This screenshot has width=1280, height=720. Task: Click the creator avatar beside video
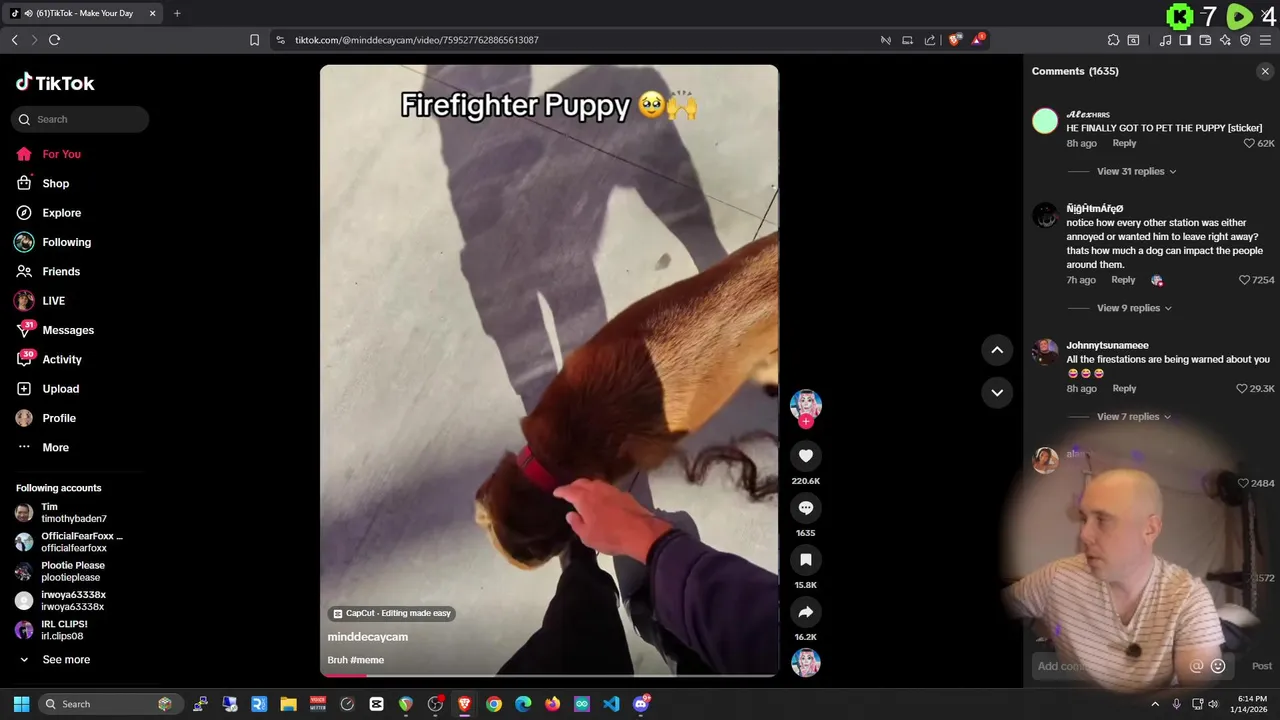point(805,404)
